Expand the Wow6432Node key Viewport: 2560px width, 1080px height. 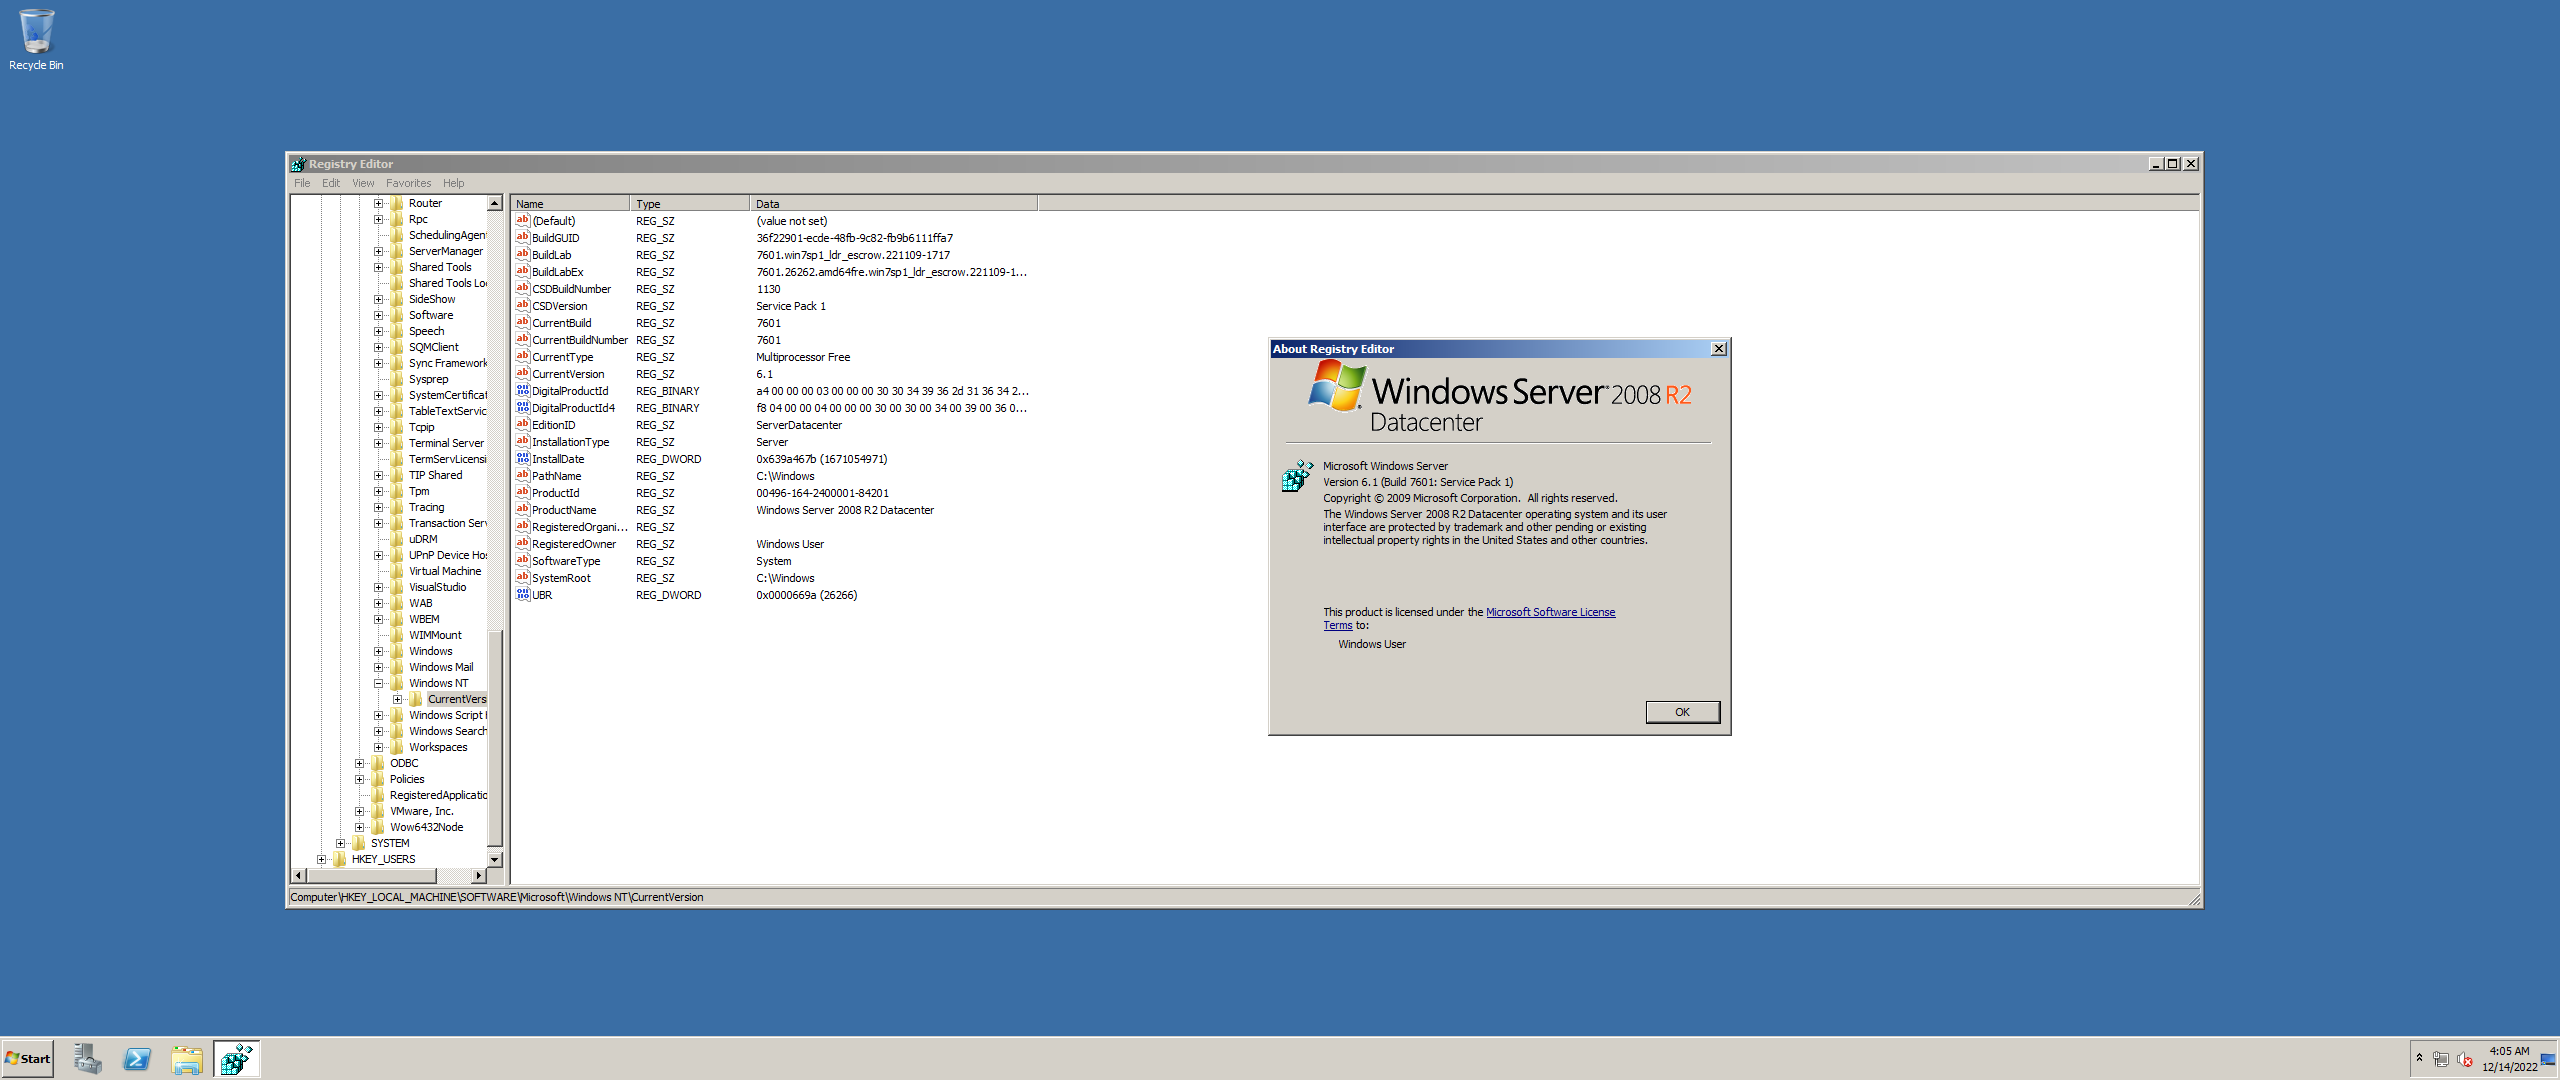359,827
